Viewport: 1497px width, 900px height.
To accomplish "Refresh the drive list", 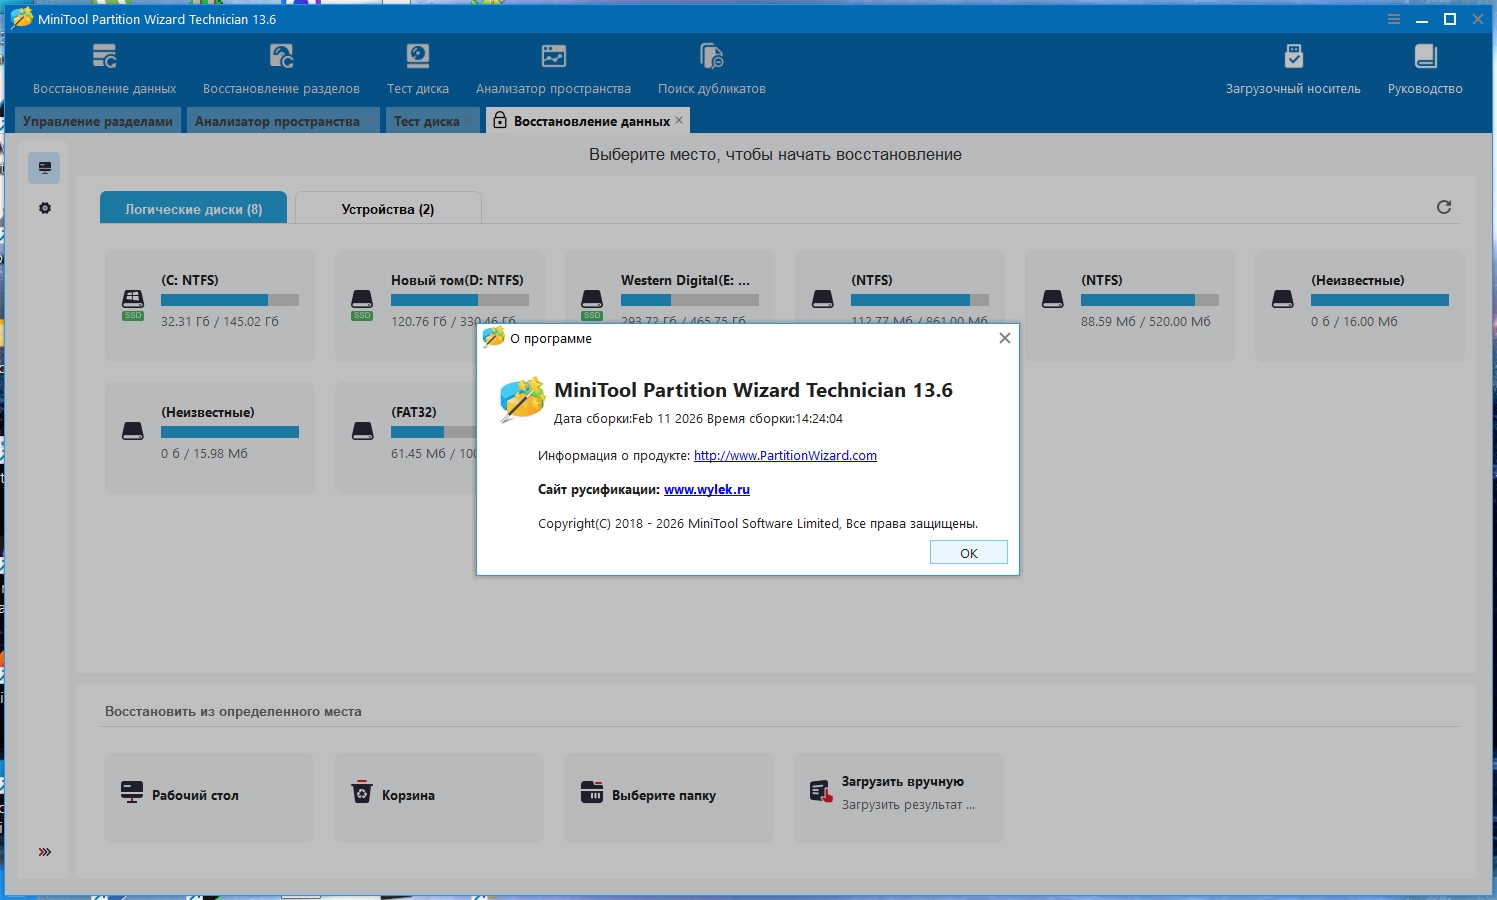I will pyautogui.click(x=1444, y=207).
